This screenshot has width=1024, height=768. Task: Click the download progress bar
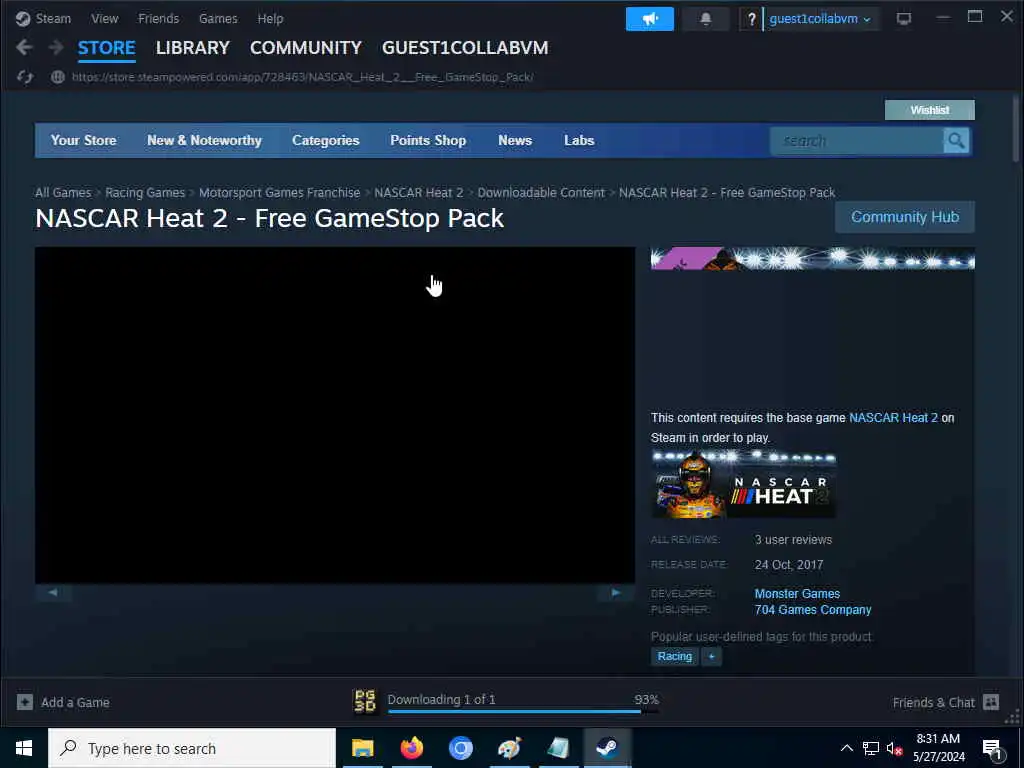click(x=523, y=711)
